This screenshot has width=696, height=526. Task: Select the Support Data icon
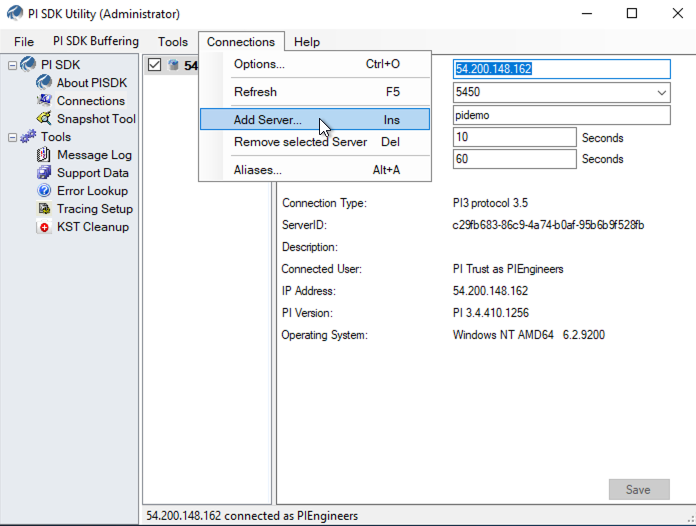[44, 173]
